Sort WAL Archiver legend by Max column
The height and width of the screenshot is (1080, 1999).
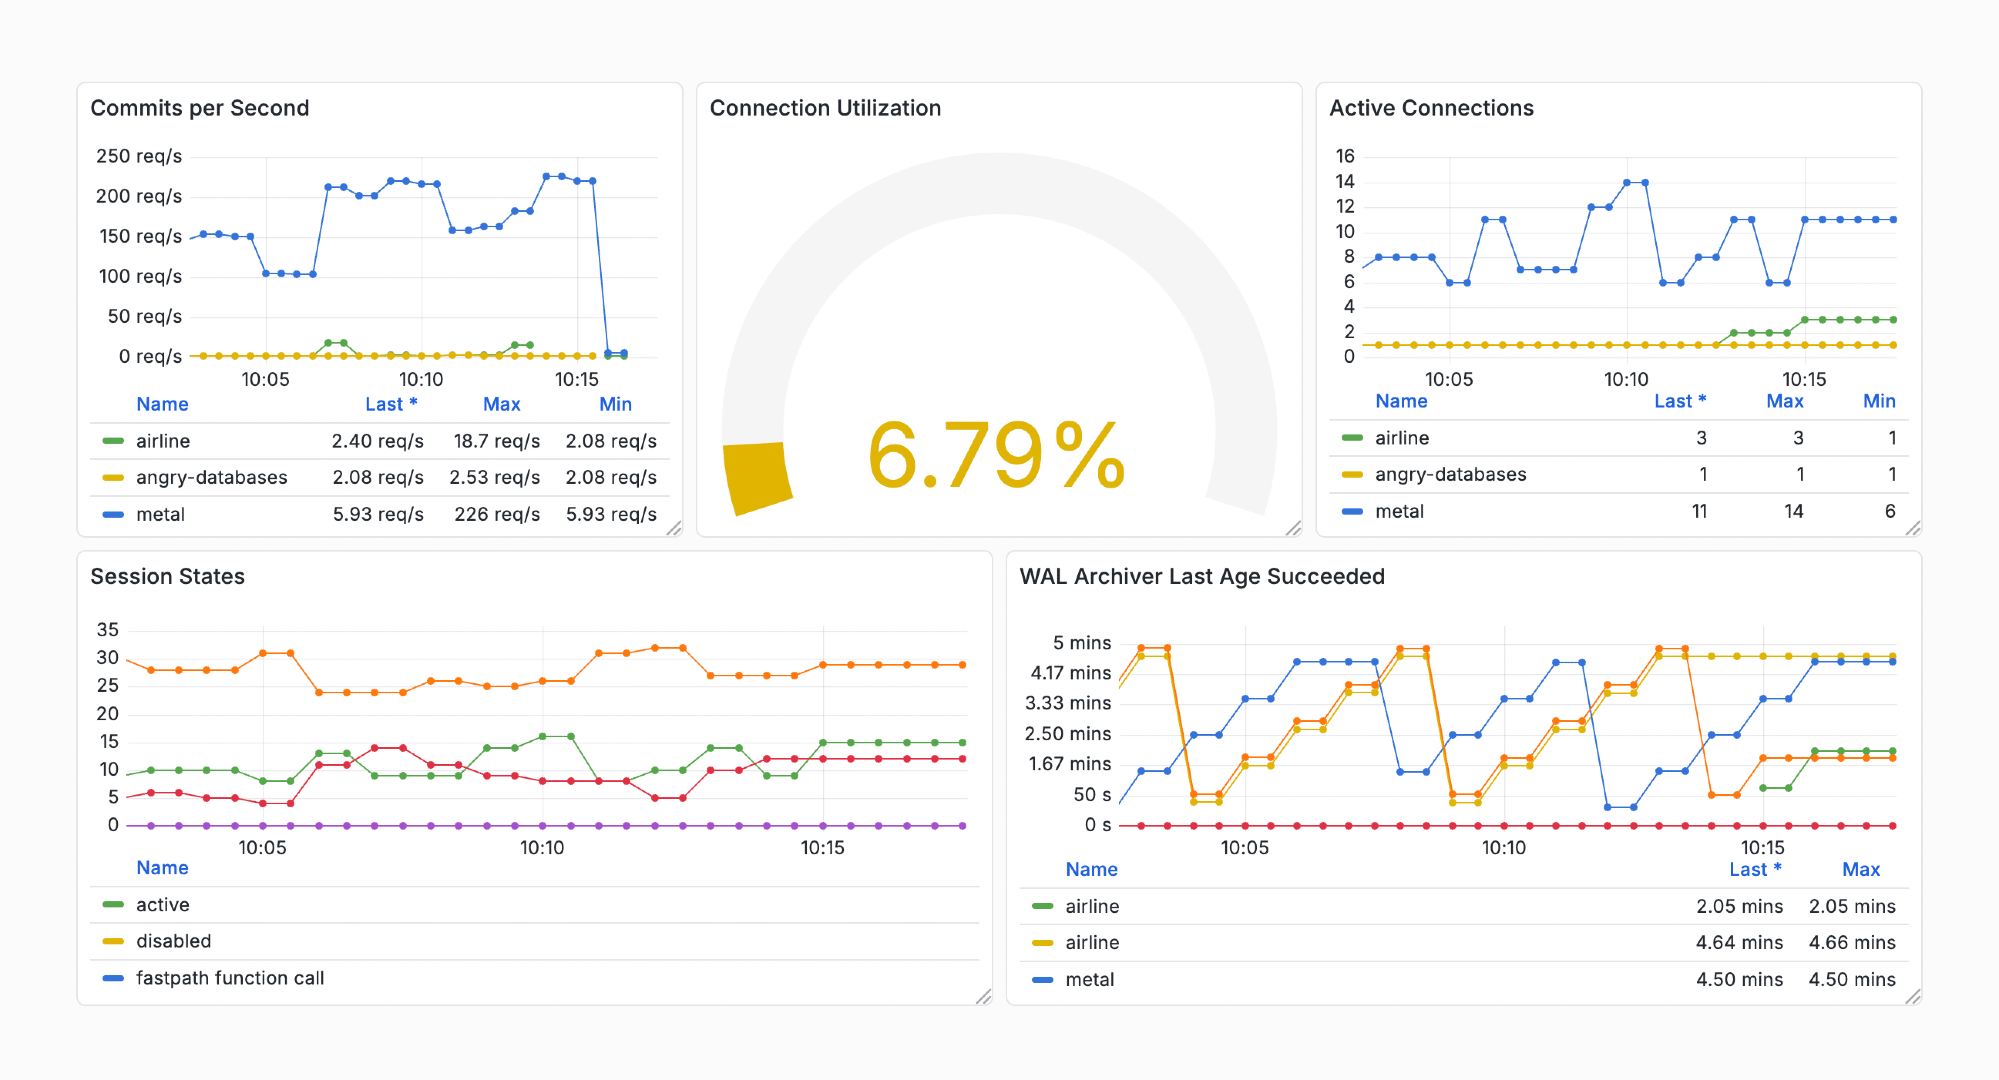click(x=1860, y=869)
